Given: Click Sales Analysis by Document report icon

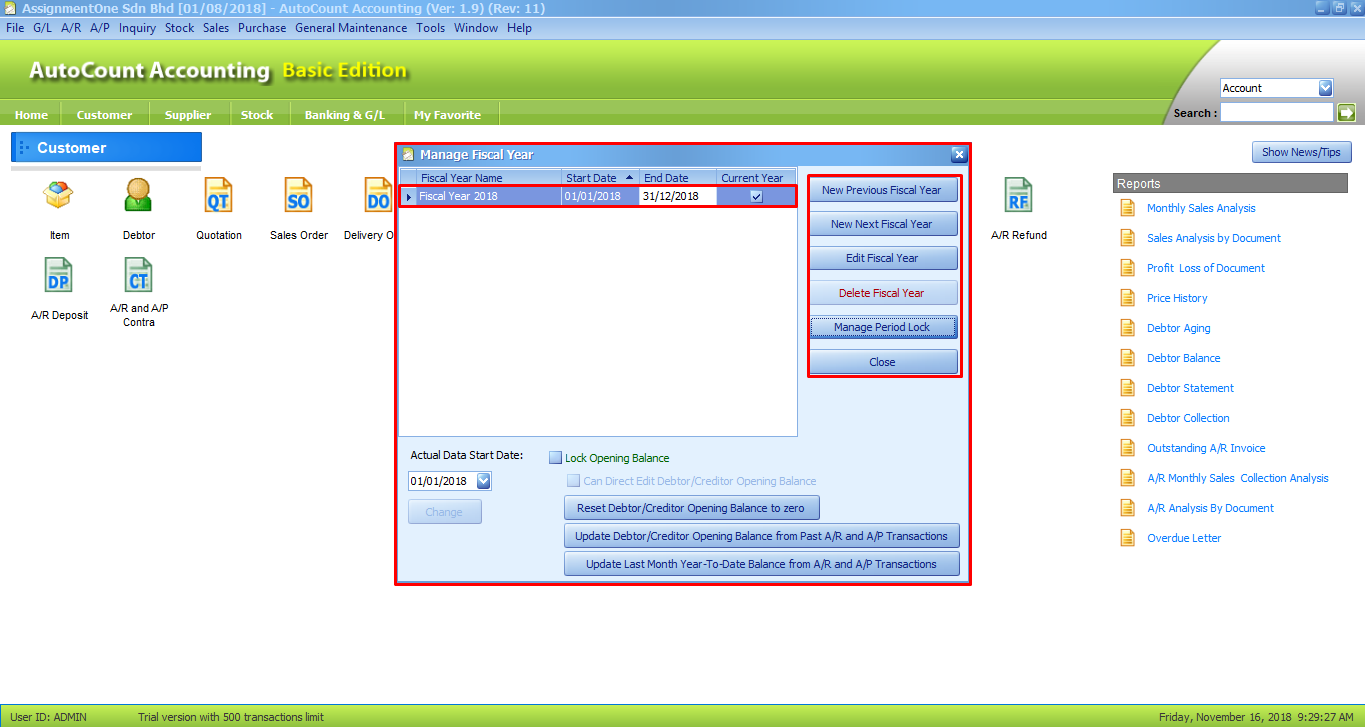Looking at the screenshot, I should pos(1128,238).
